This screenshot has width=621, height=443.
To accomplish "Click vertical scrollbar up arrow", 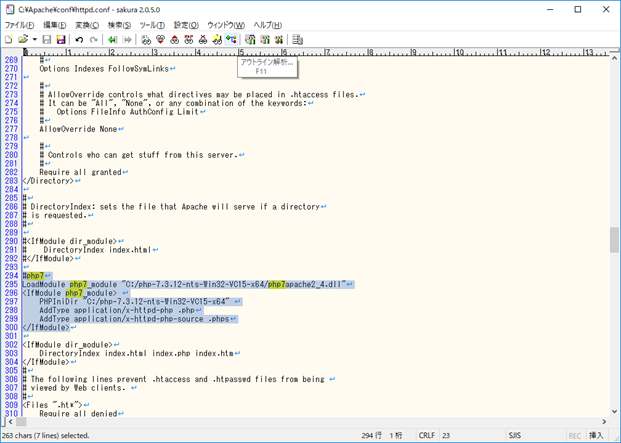I will [614, 59].
